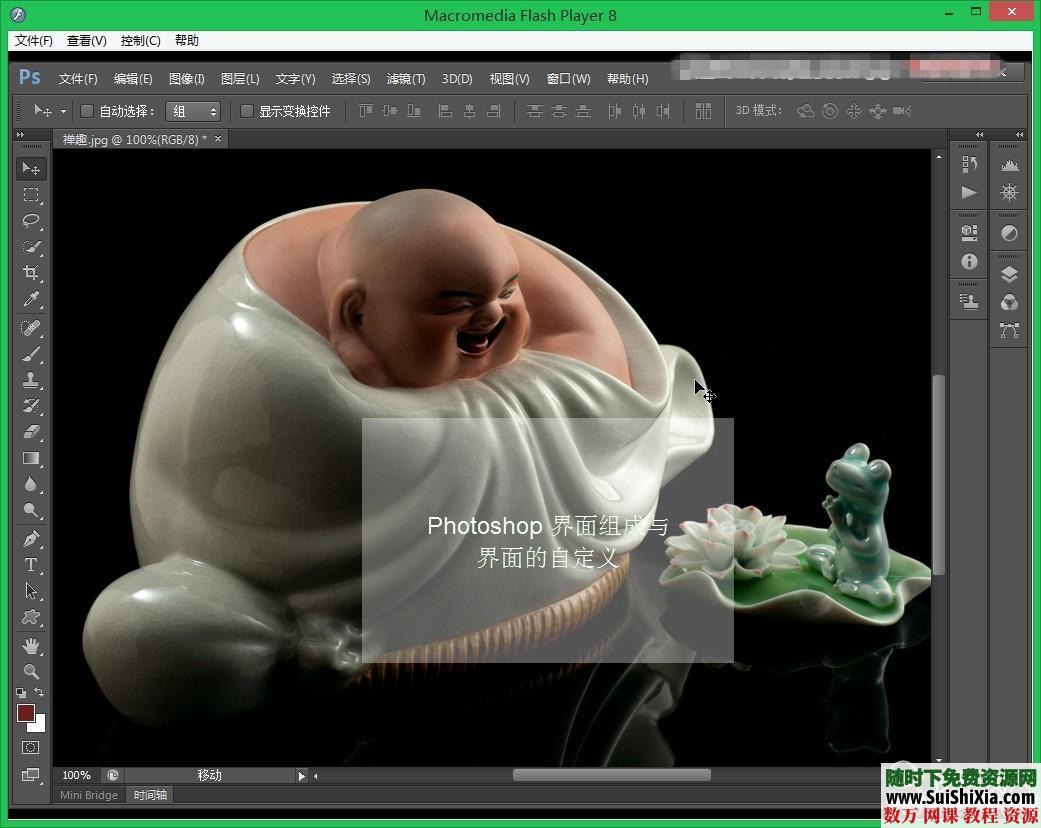Open the Layers panel icon

1008,273
